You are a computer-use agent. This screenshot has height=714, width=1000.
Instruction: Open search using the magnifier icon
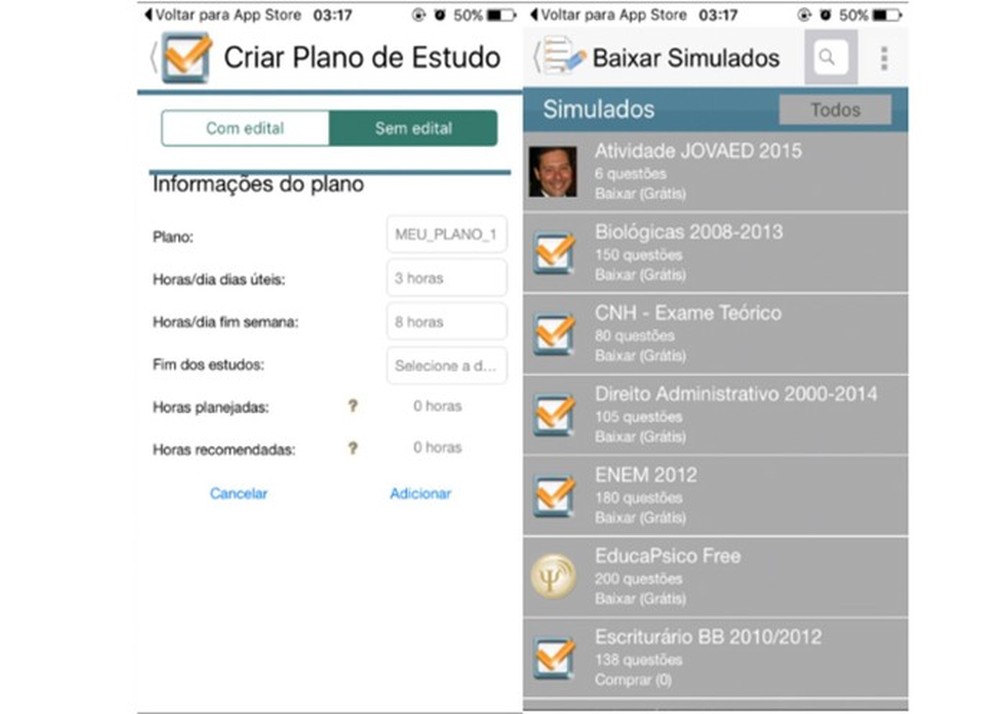[828, 57]
